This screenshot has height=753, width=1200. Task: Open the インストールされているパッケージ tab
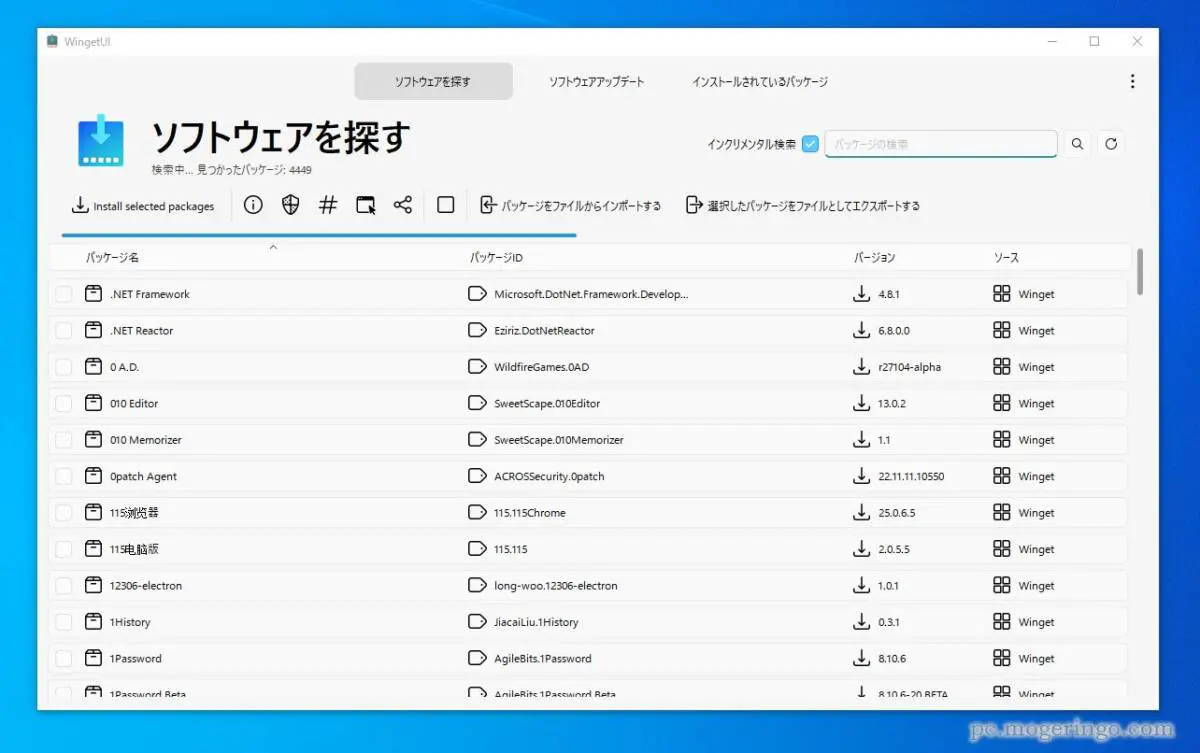[x=760, y=82]
